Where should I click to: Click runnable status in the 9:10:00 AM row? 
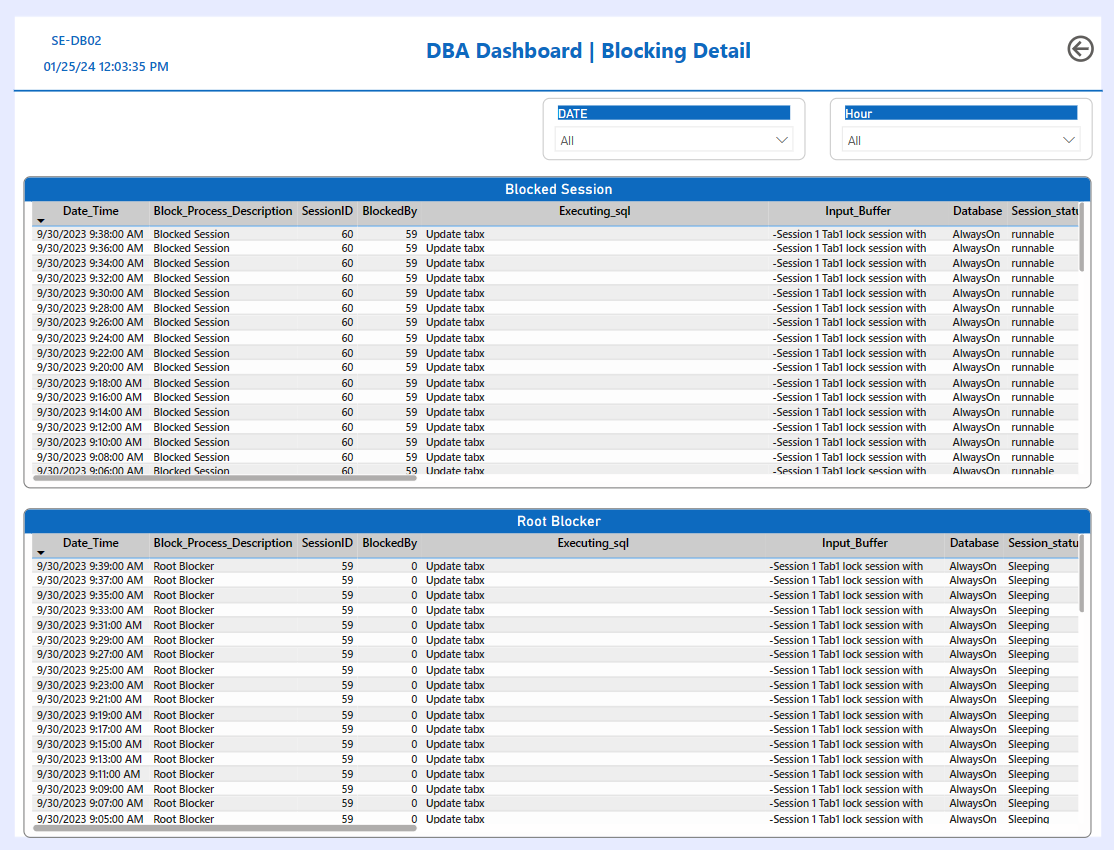point(1032,442)
